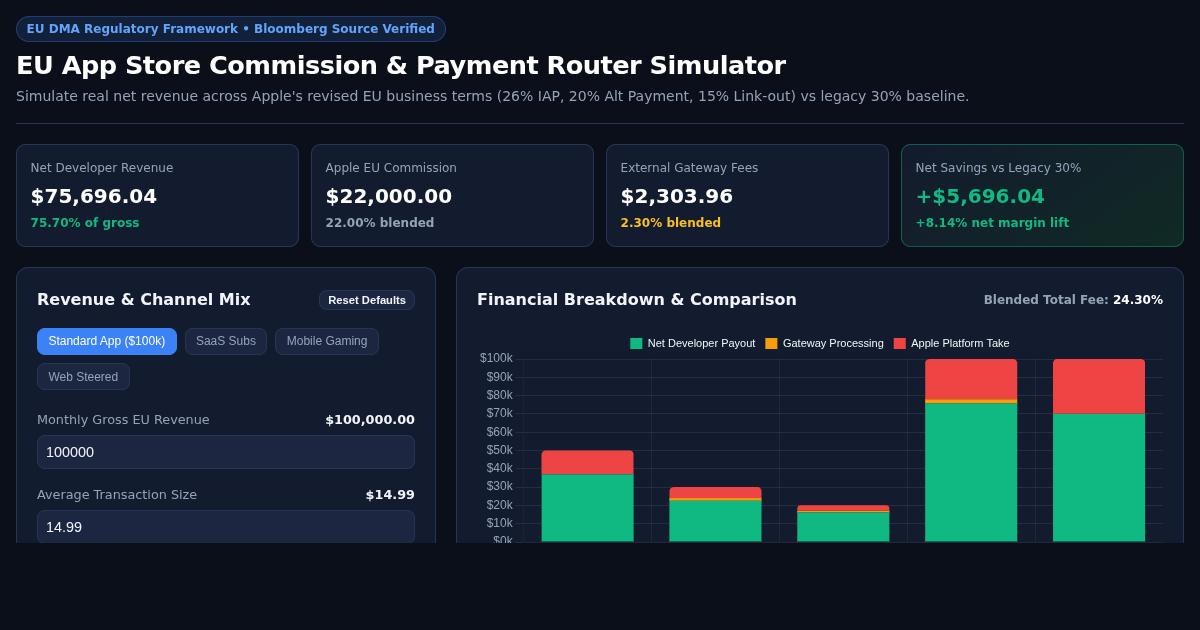Choose the Mobile Gaming preset
Viewport: 1200px width, 630px height.
coord(327,341)
